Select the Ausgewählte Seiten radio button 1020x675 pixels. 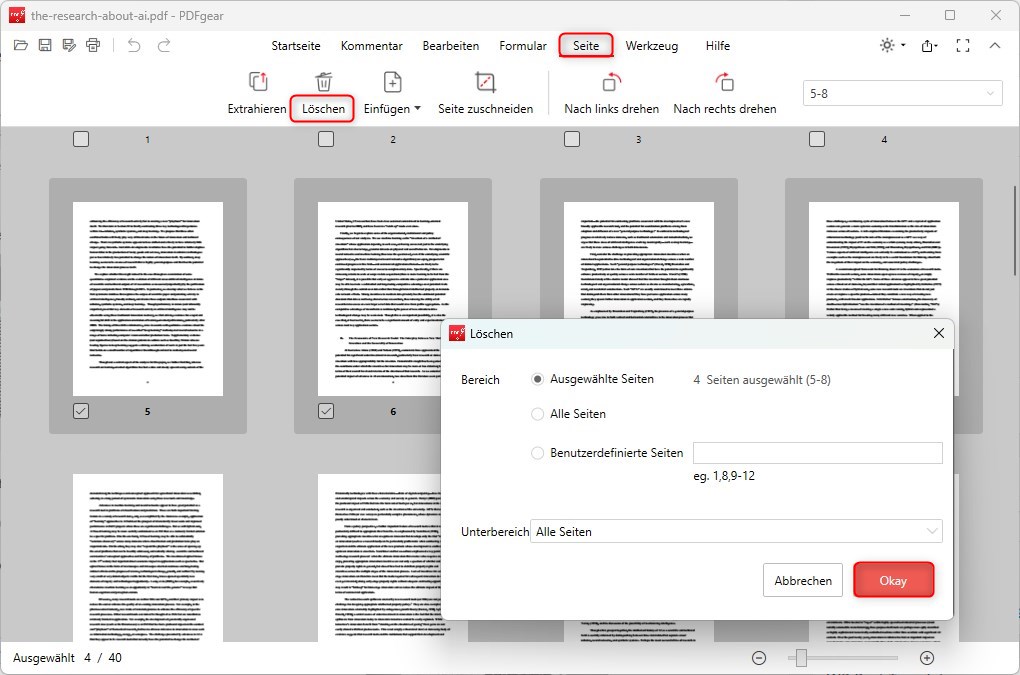[x=537, y=379]
